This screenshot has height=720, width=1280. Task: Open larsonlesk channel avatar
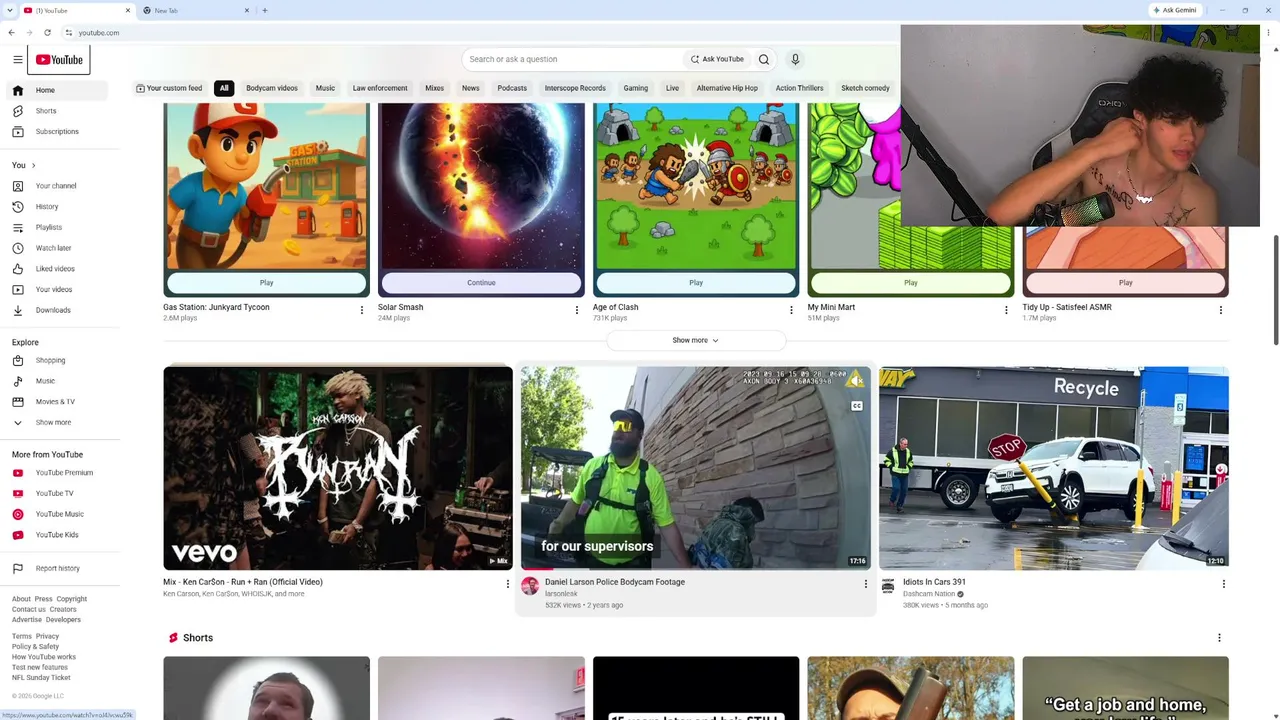530,587
